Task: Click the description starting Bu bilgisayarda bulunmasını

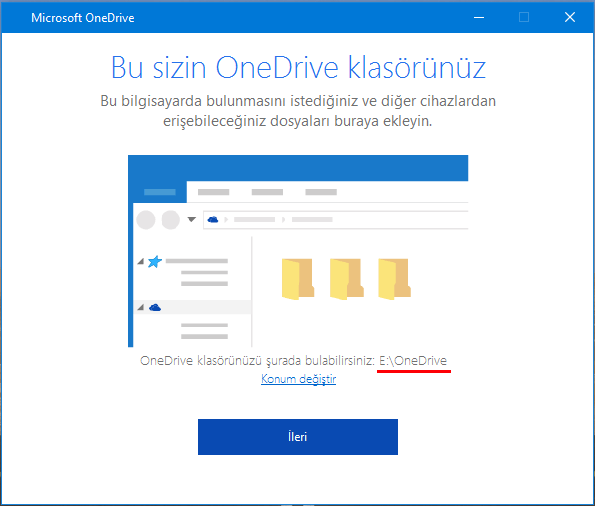Action: (298, 111)
